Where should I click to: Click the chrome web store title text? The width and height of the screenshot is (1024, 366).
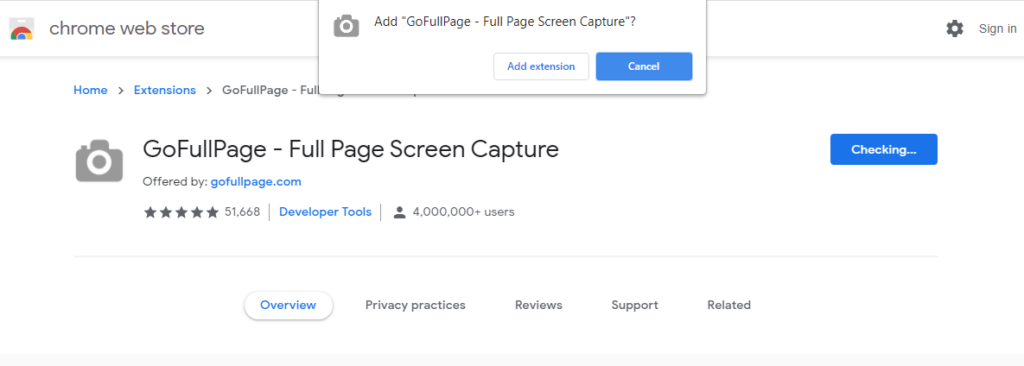coord(127,29)
